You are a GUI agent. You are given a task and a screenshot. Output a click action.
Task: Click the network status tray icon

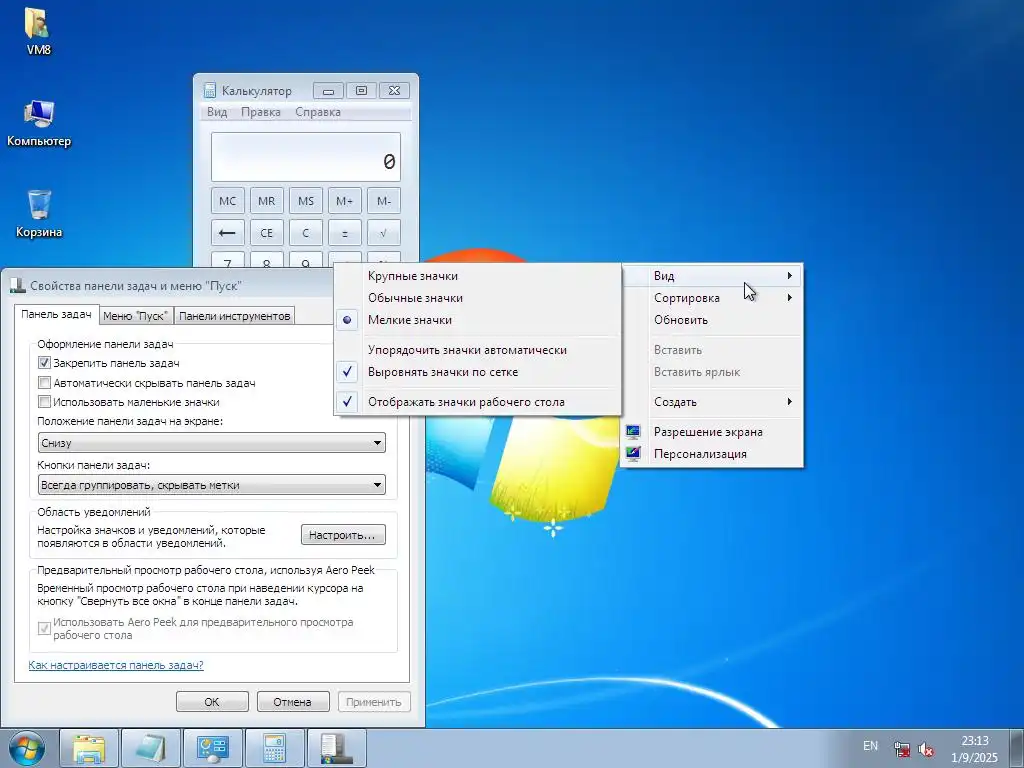click(902, 749)
